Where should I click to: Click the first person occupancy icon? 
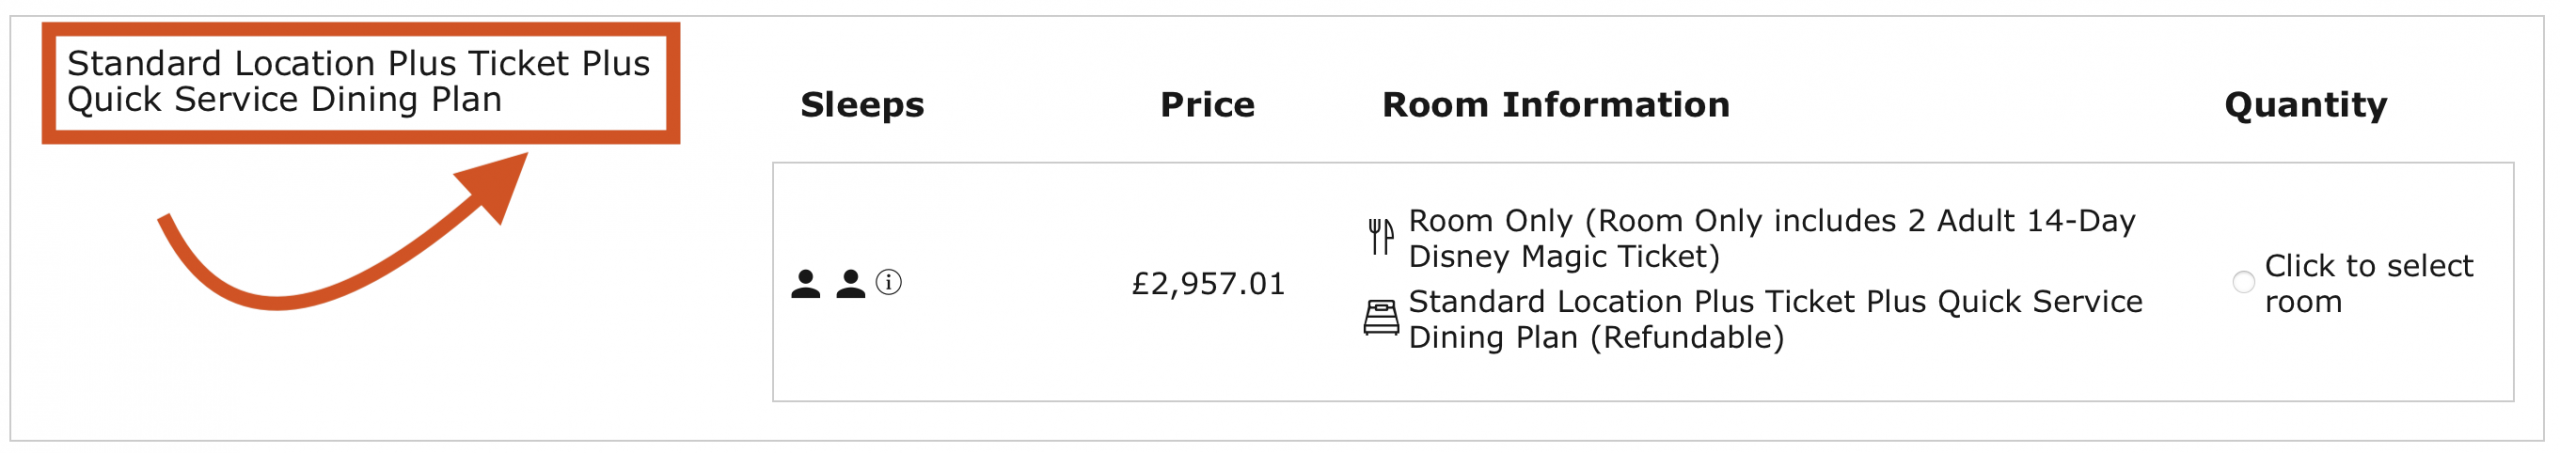[x=805, y=284]
